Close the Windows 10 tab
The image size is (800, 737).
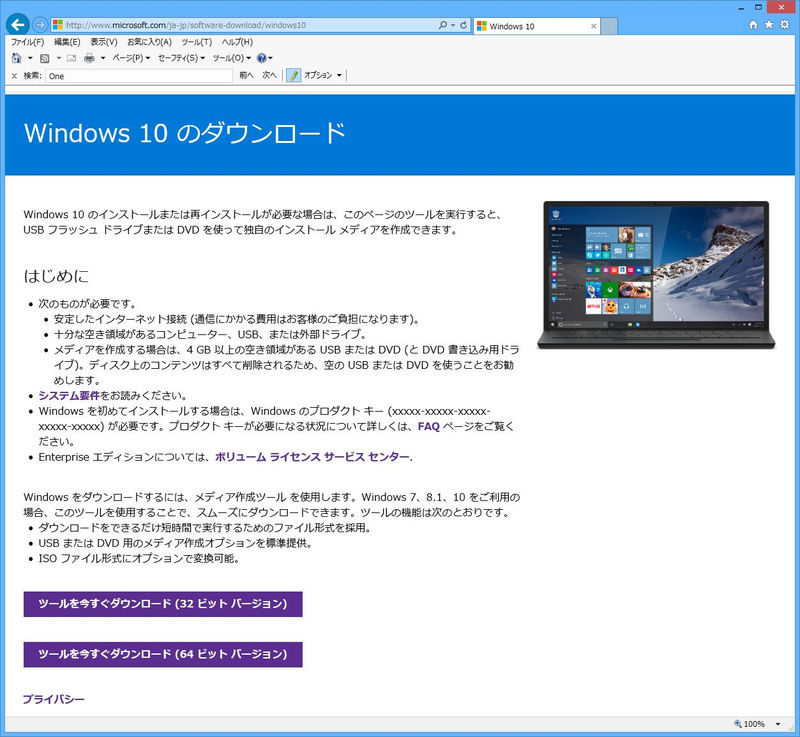(593, 26)
